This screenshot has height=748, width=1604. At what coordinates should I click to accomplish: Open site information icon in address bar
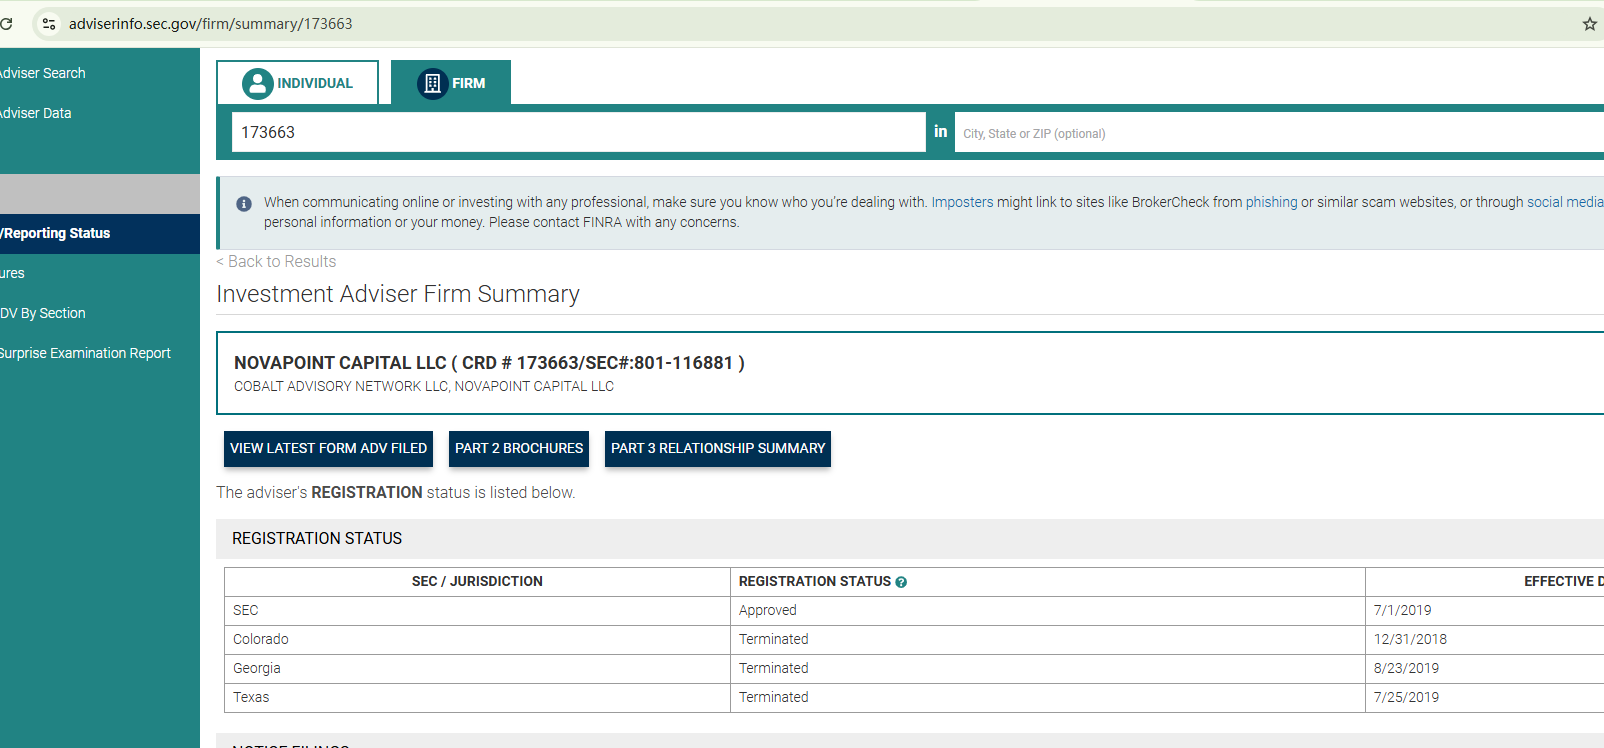coord(49,24)
